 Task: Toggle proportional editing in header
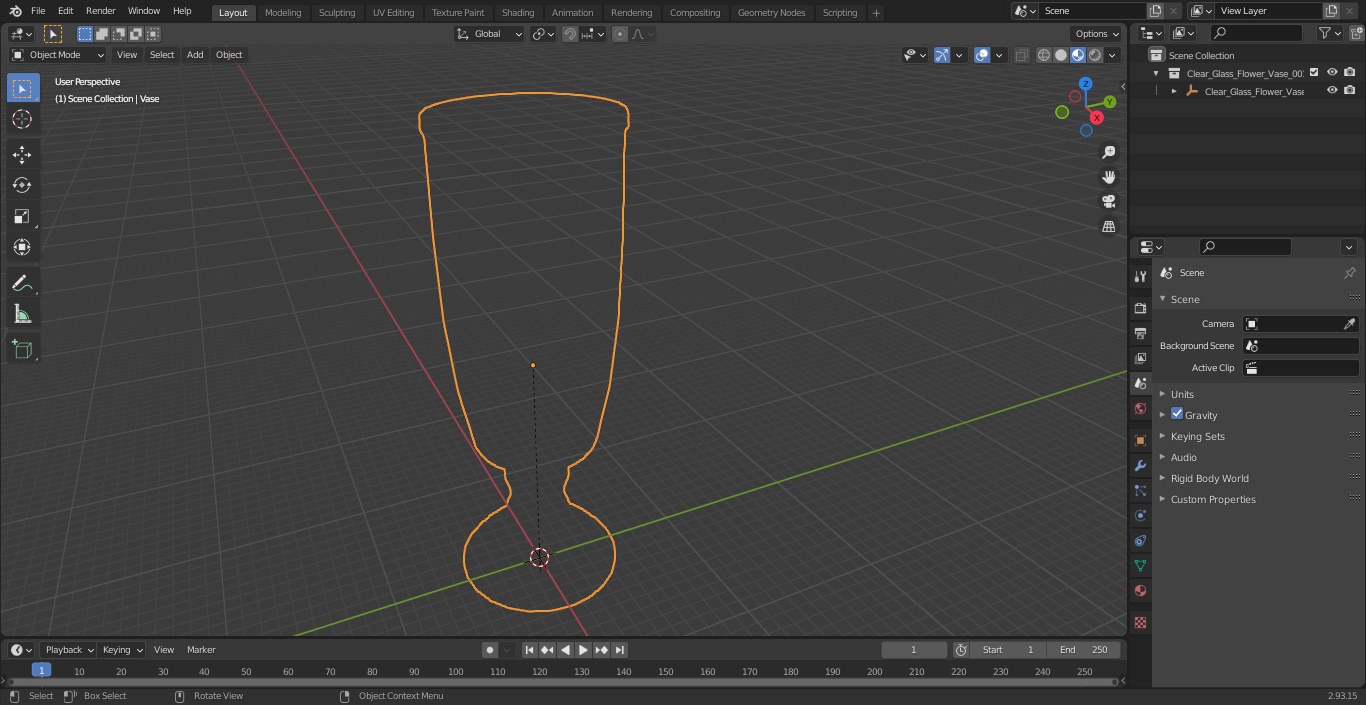coord(620,34)
